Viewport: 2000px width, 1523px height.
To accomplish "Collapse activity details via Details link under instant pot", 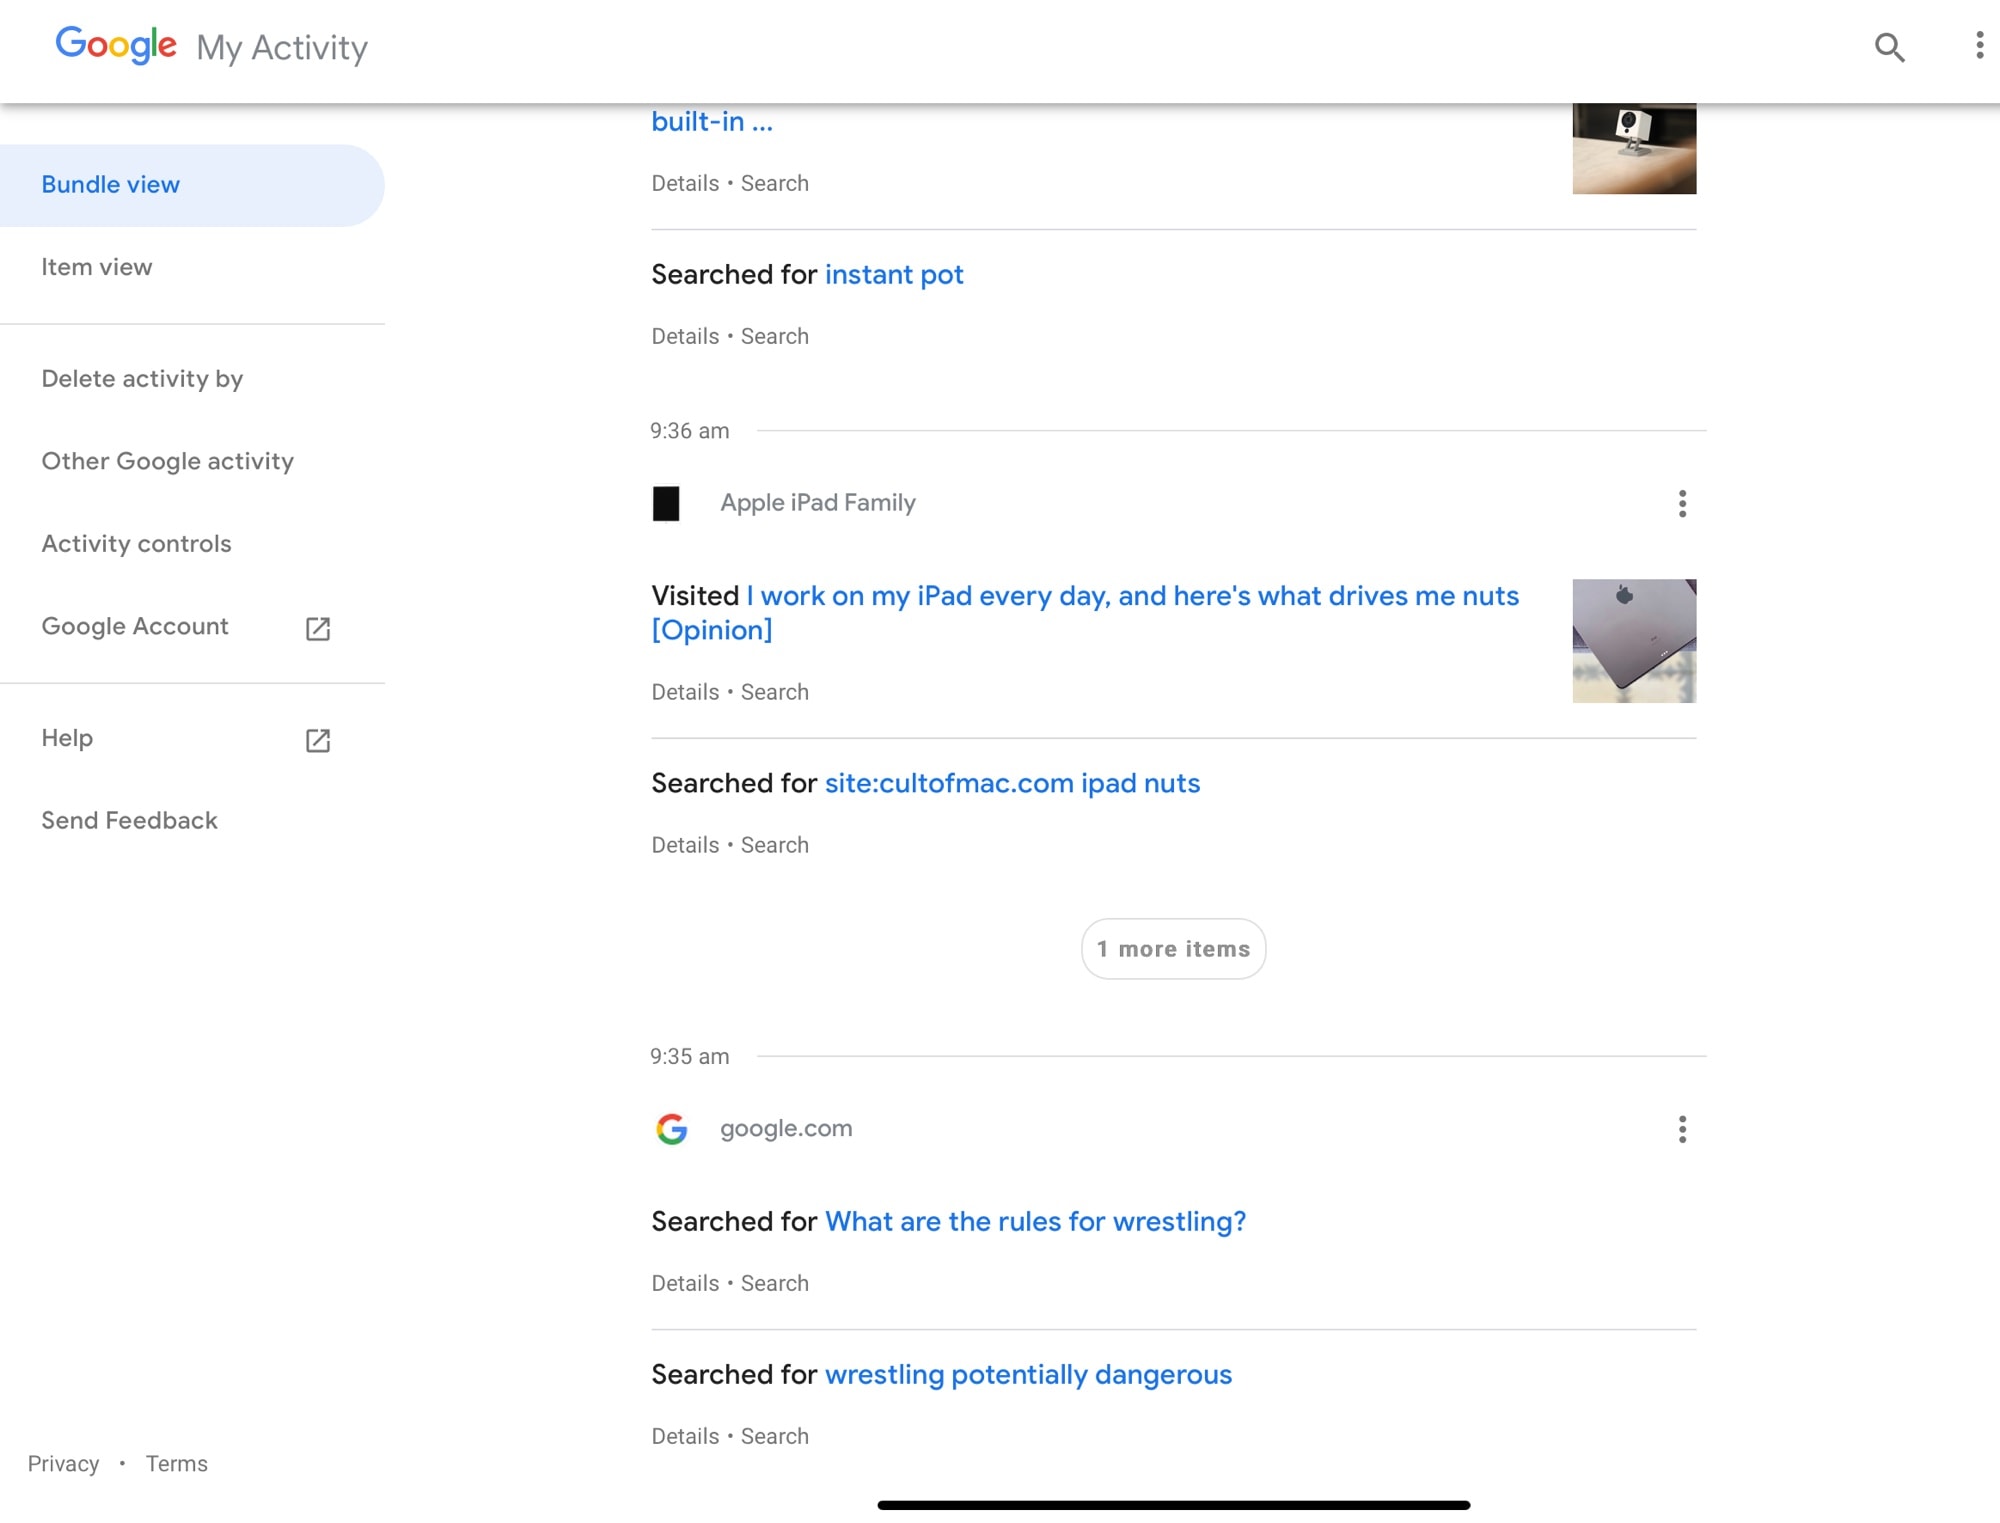I will 684,336.
